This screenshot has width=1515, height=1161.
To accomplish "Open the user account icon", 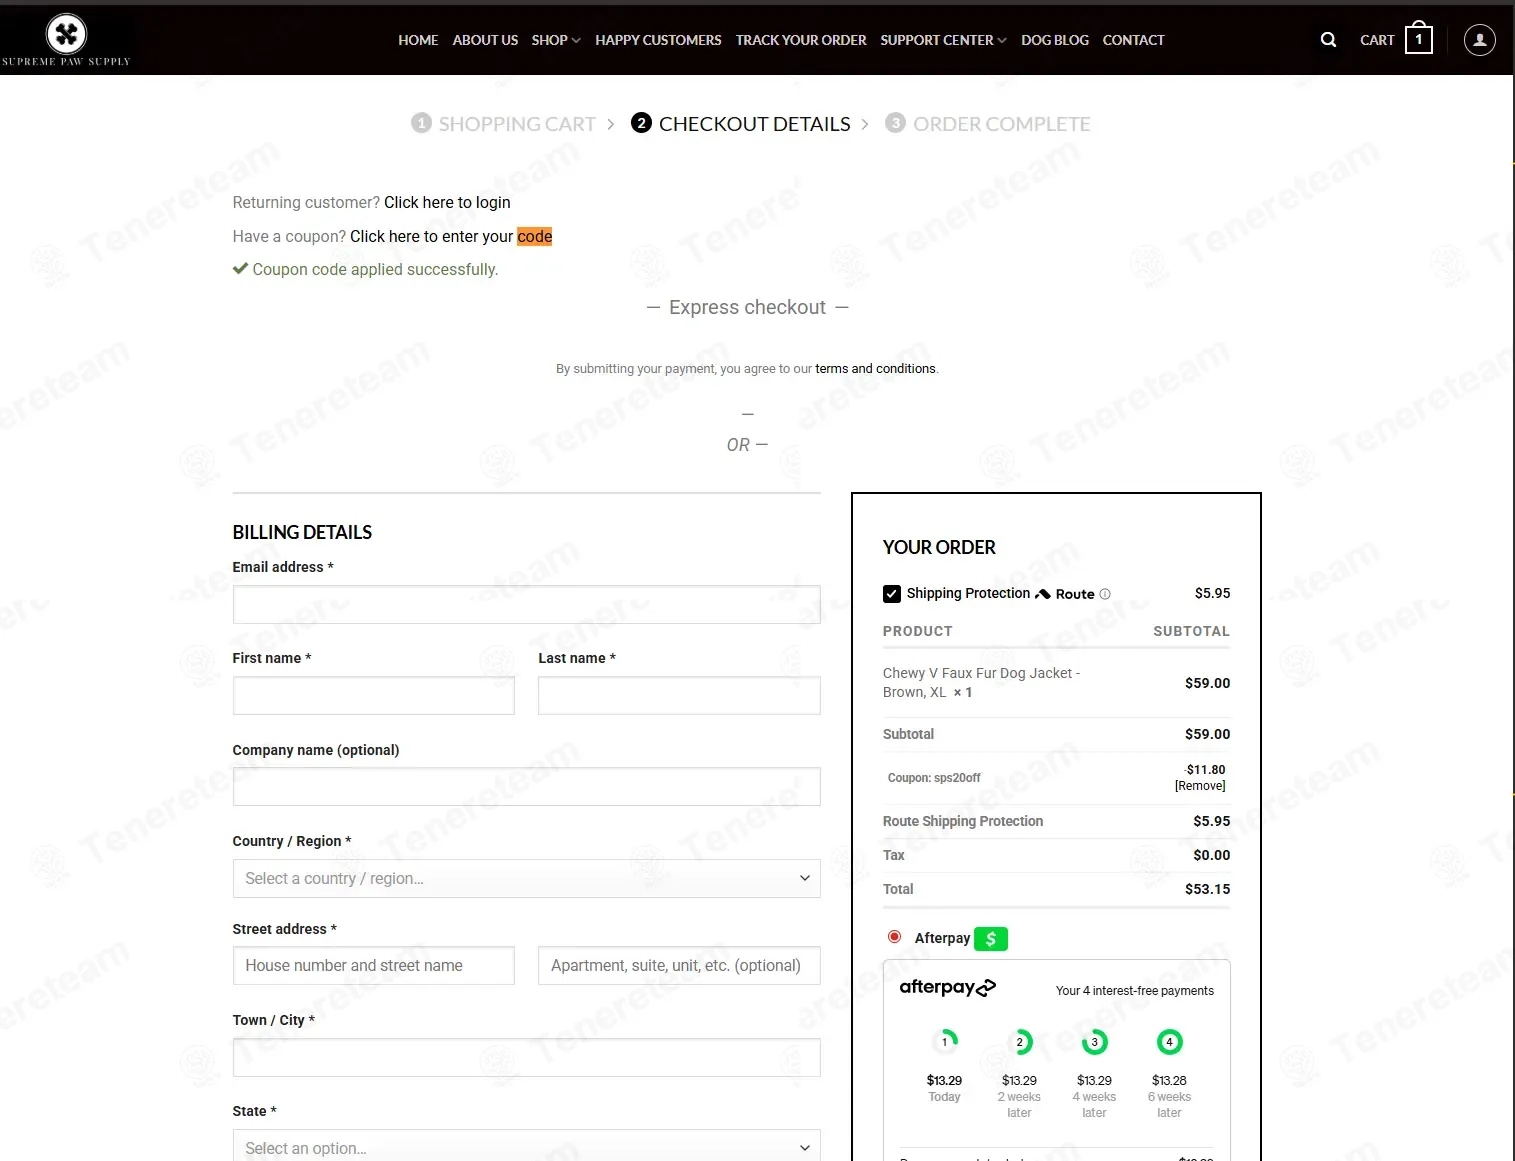I will (1479, 40).
